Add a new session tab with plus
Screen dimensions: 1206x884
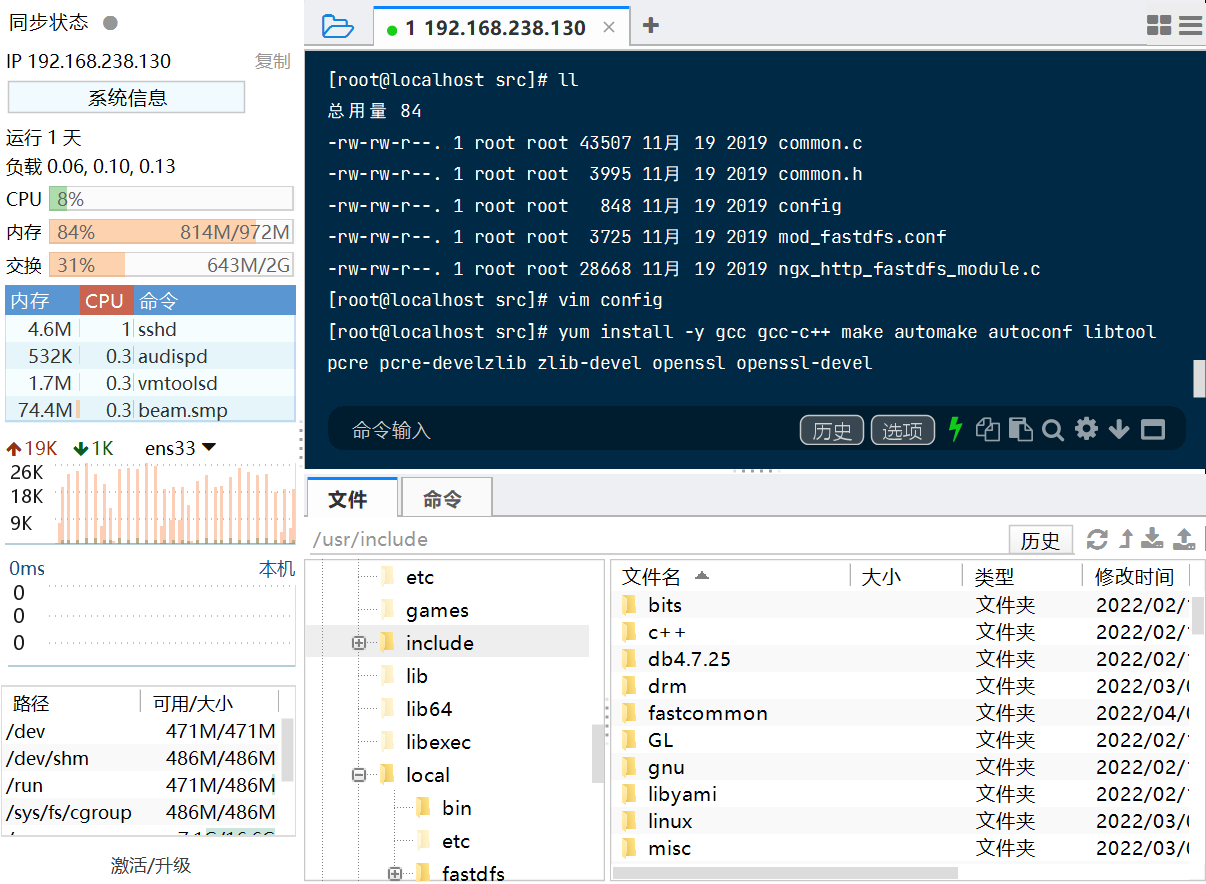coord(650,26)
